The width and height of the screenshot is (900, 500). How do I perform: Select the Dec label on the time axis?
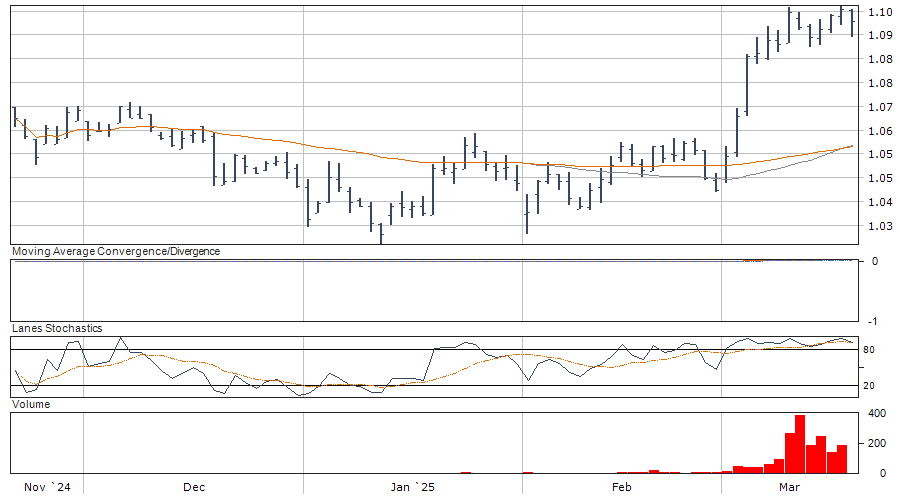point(194,488)
